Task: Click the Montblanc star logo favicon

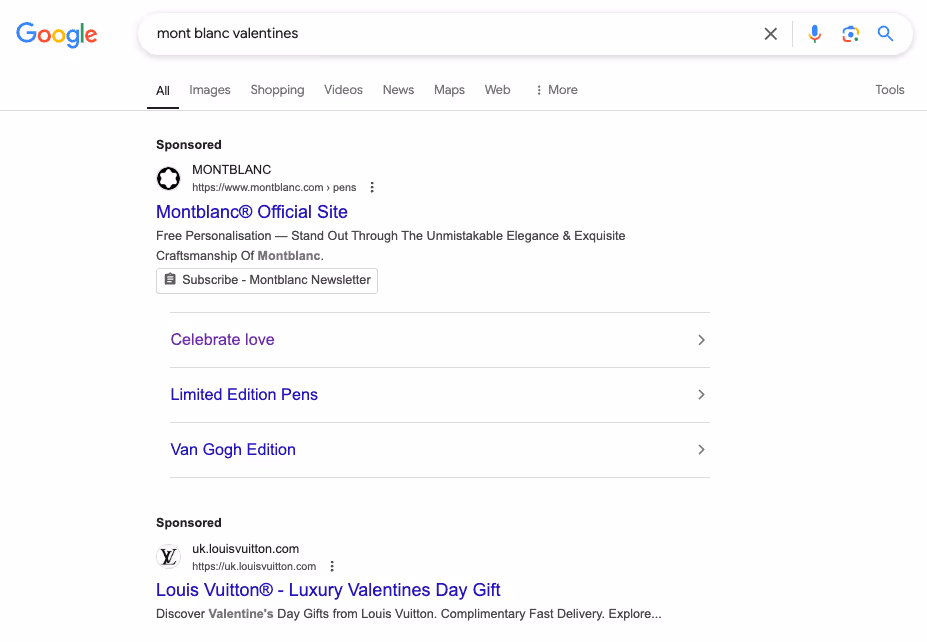Action: 168,178
